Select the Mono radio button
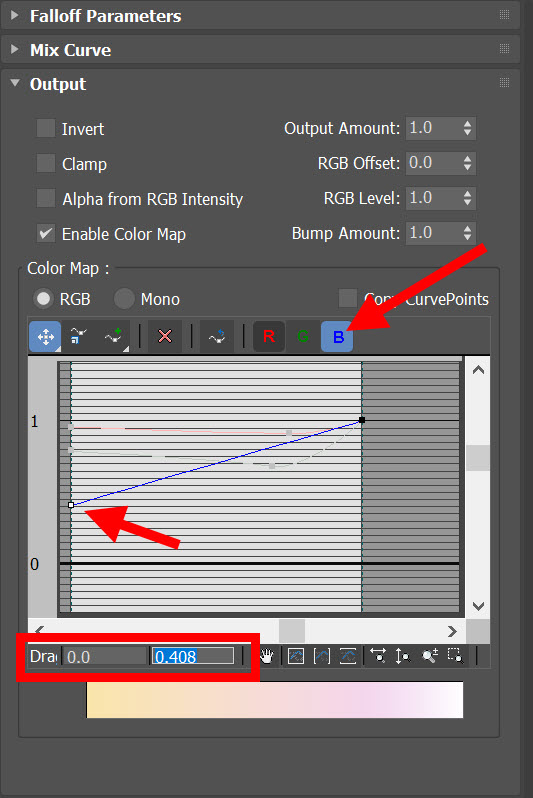This screenshot has width=533, height=798. [124, 299]
